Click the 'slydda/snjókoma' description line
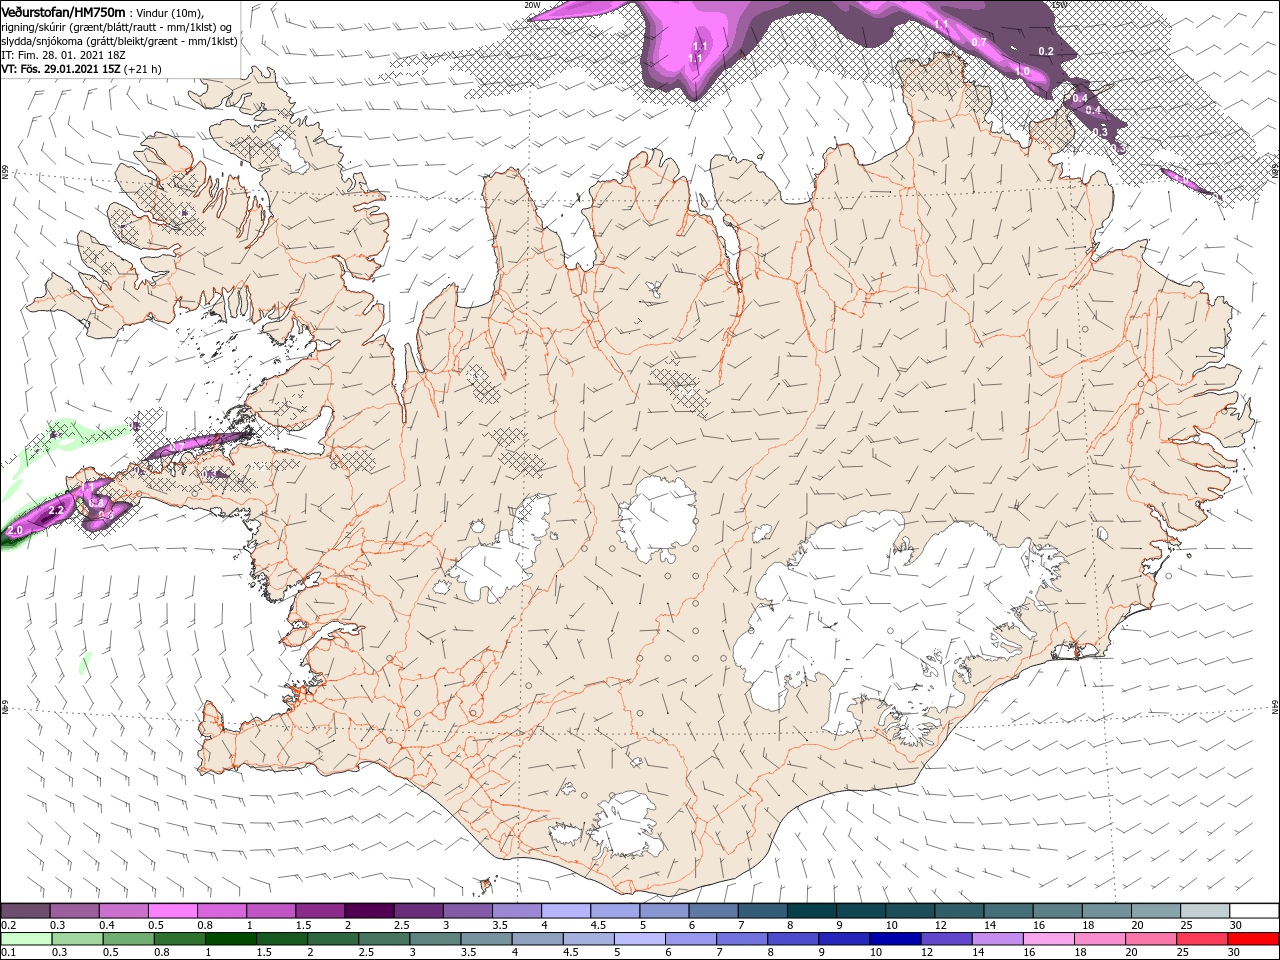1280x960 pixels. [x=118, y=41]
